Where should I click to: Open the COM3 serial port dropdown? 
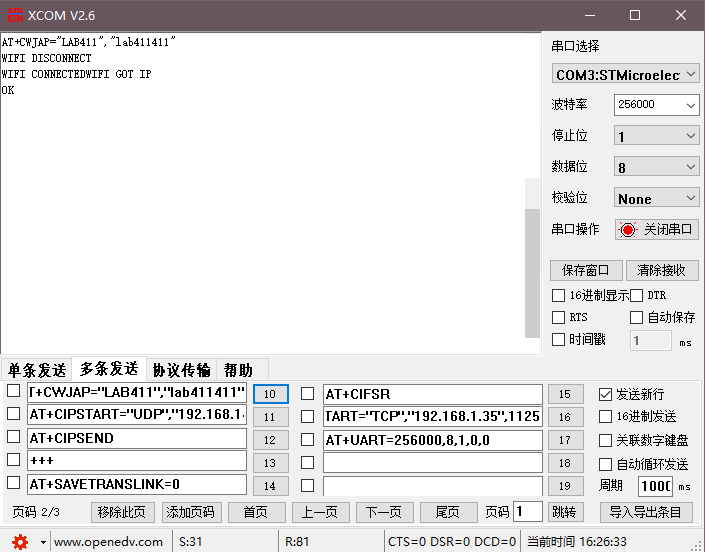pyautogui.click(x=625, y=74)
